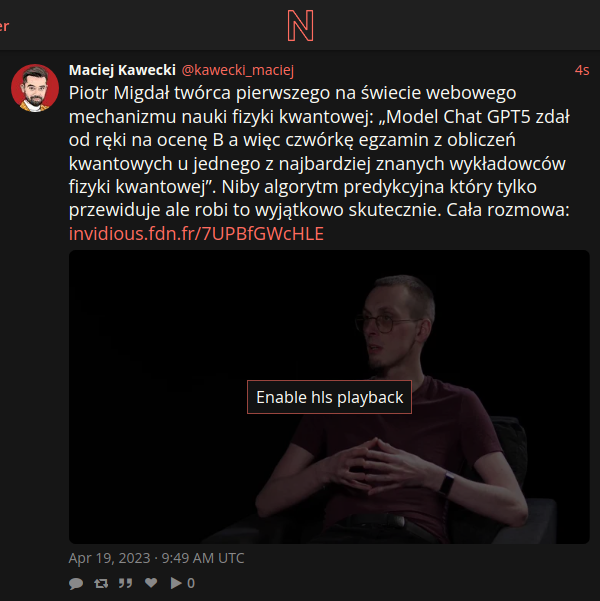Click the heart likes icon

[x=151, y=583]
